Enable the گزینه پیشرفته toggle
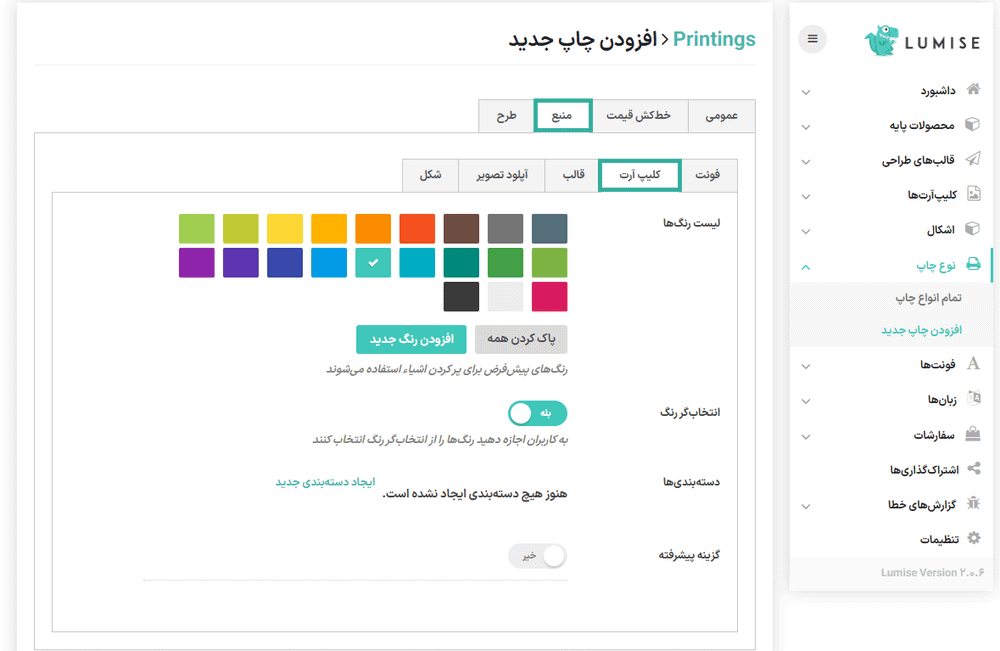The height and width of the screenshot is (651, 1000). click(x=538, y=556)
